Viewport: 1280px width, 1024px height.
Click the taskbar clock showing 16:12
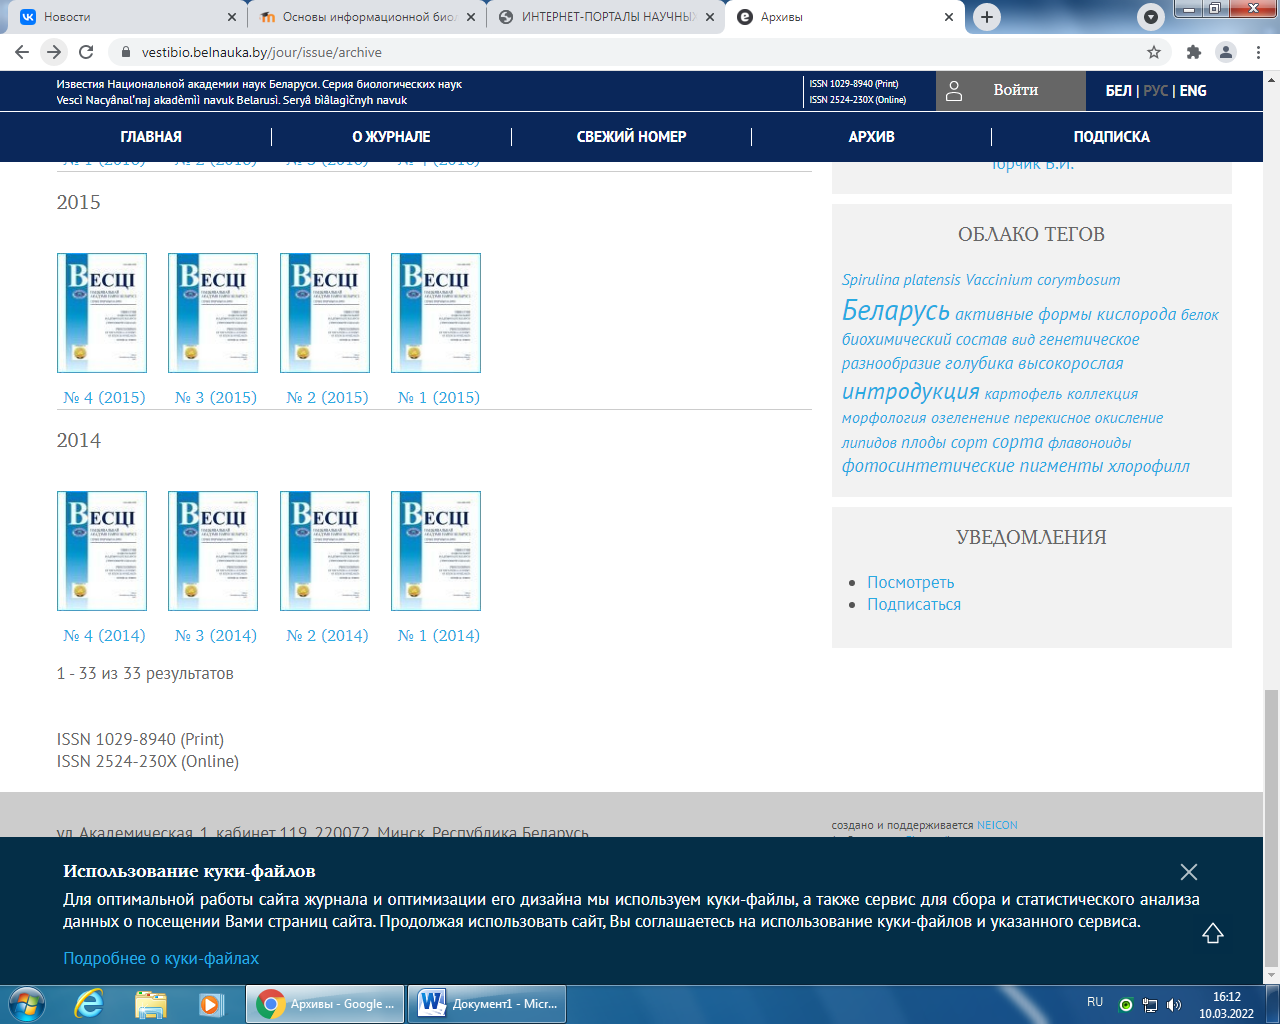click(x=1226, y=1005)
